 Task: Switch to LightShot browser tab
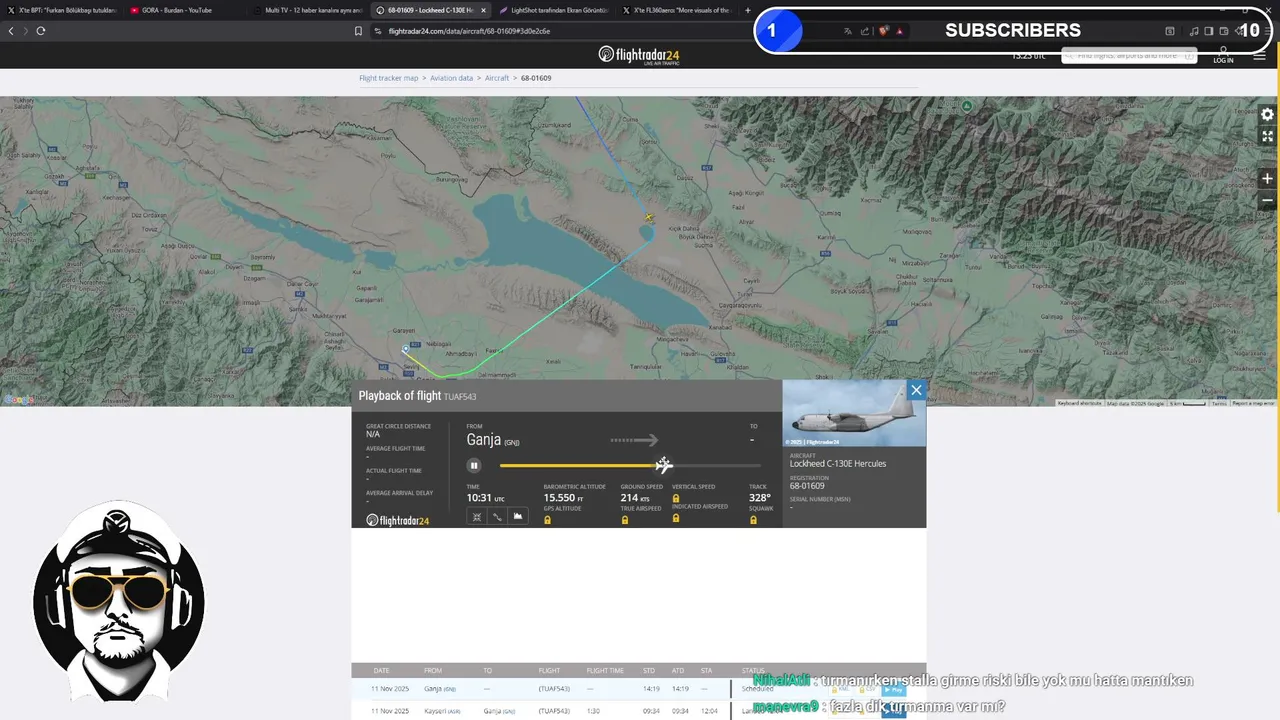[553, 10]
